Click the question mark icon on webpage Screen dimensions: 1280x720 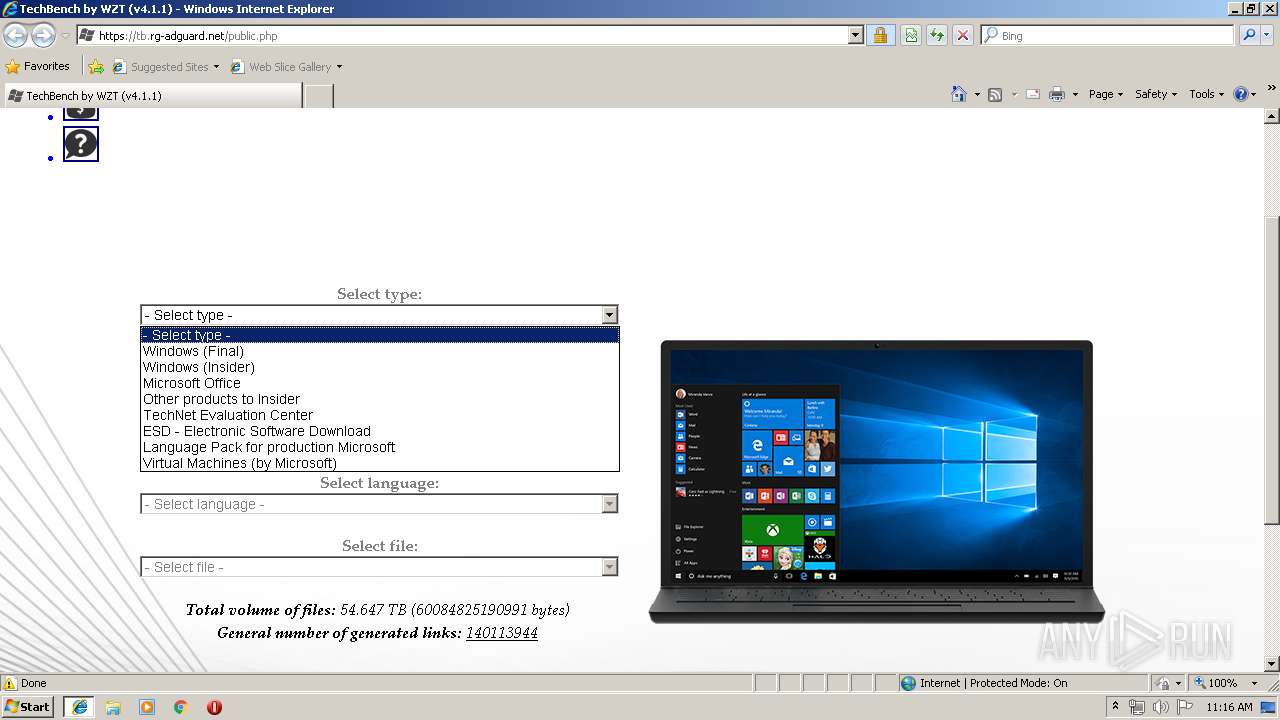(x=81, y=144)
